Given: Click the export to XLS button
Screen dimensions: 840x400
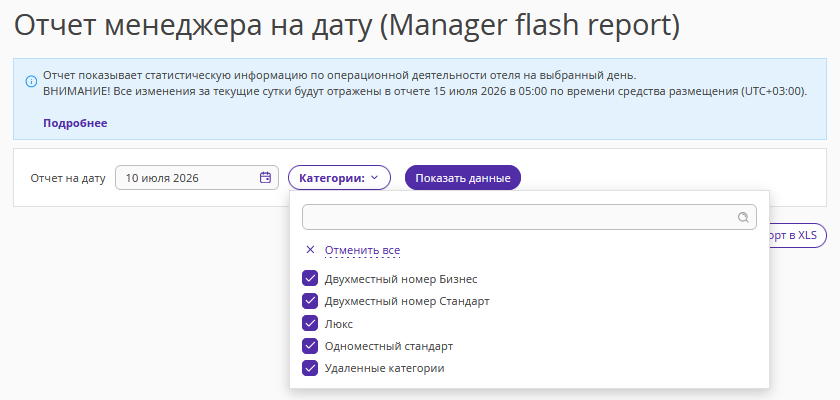Looking at the screenshot, I should click(x=797, y=236).
